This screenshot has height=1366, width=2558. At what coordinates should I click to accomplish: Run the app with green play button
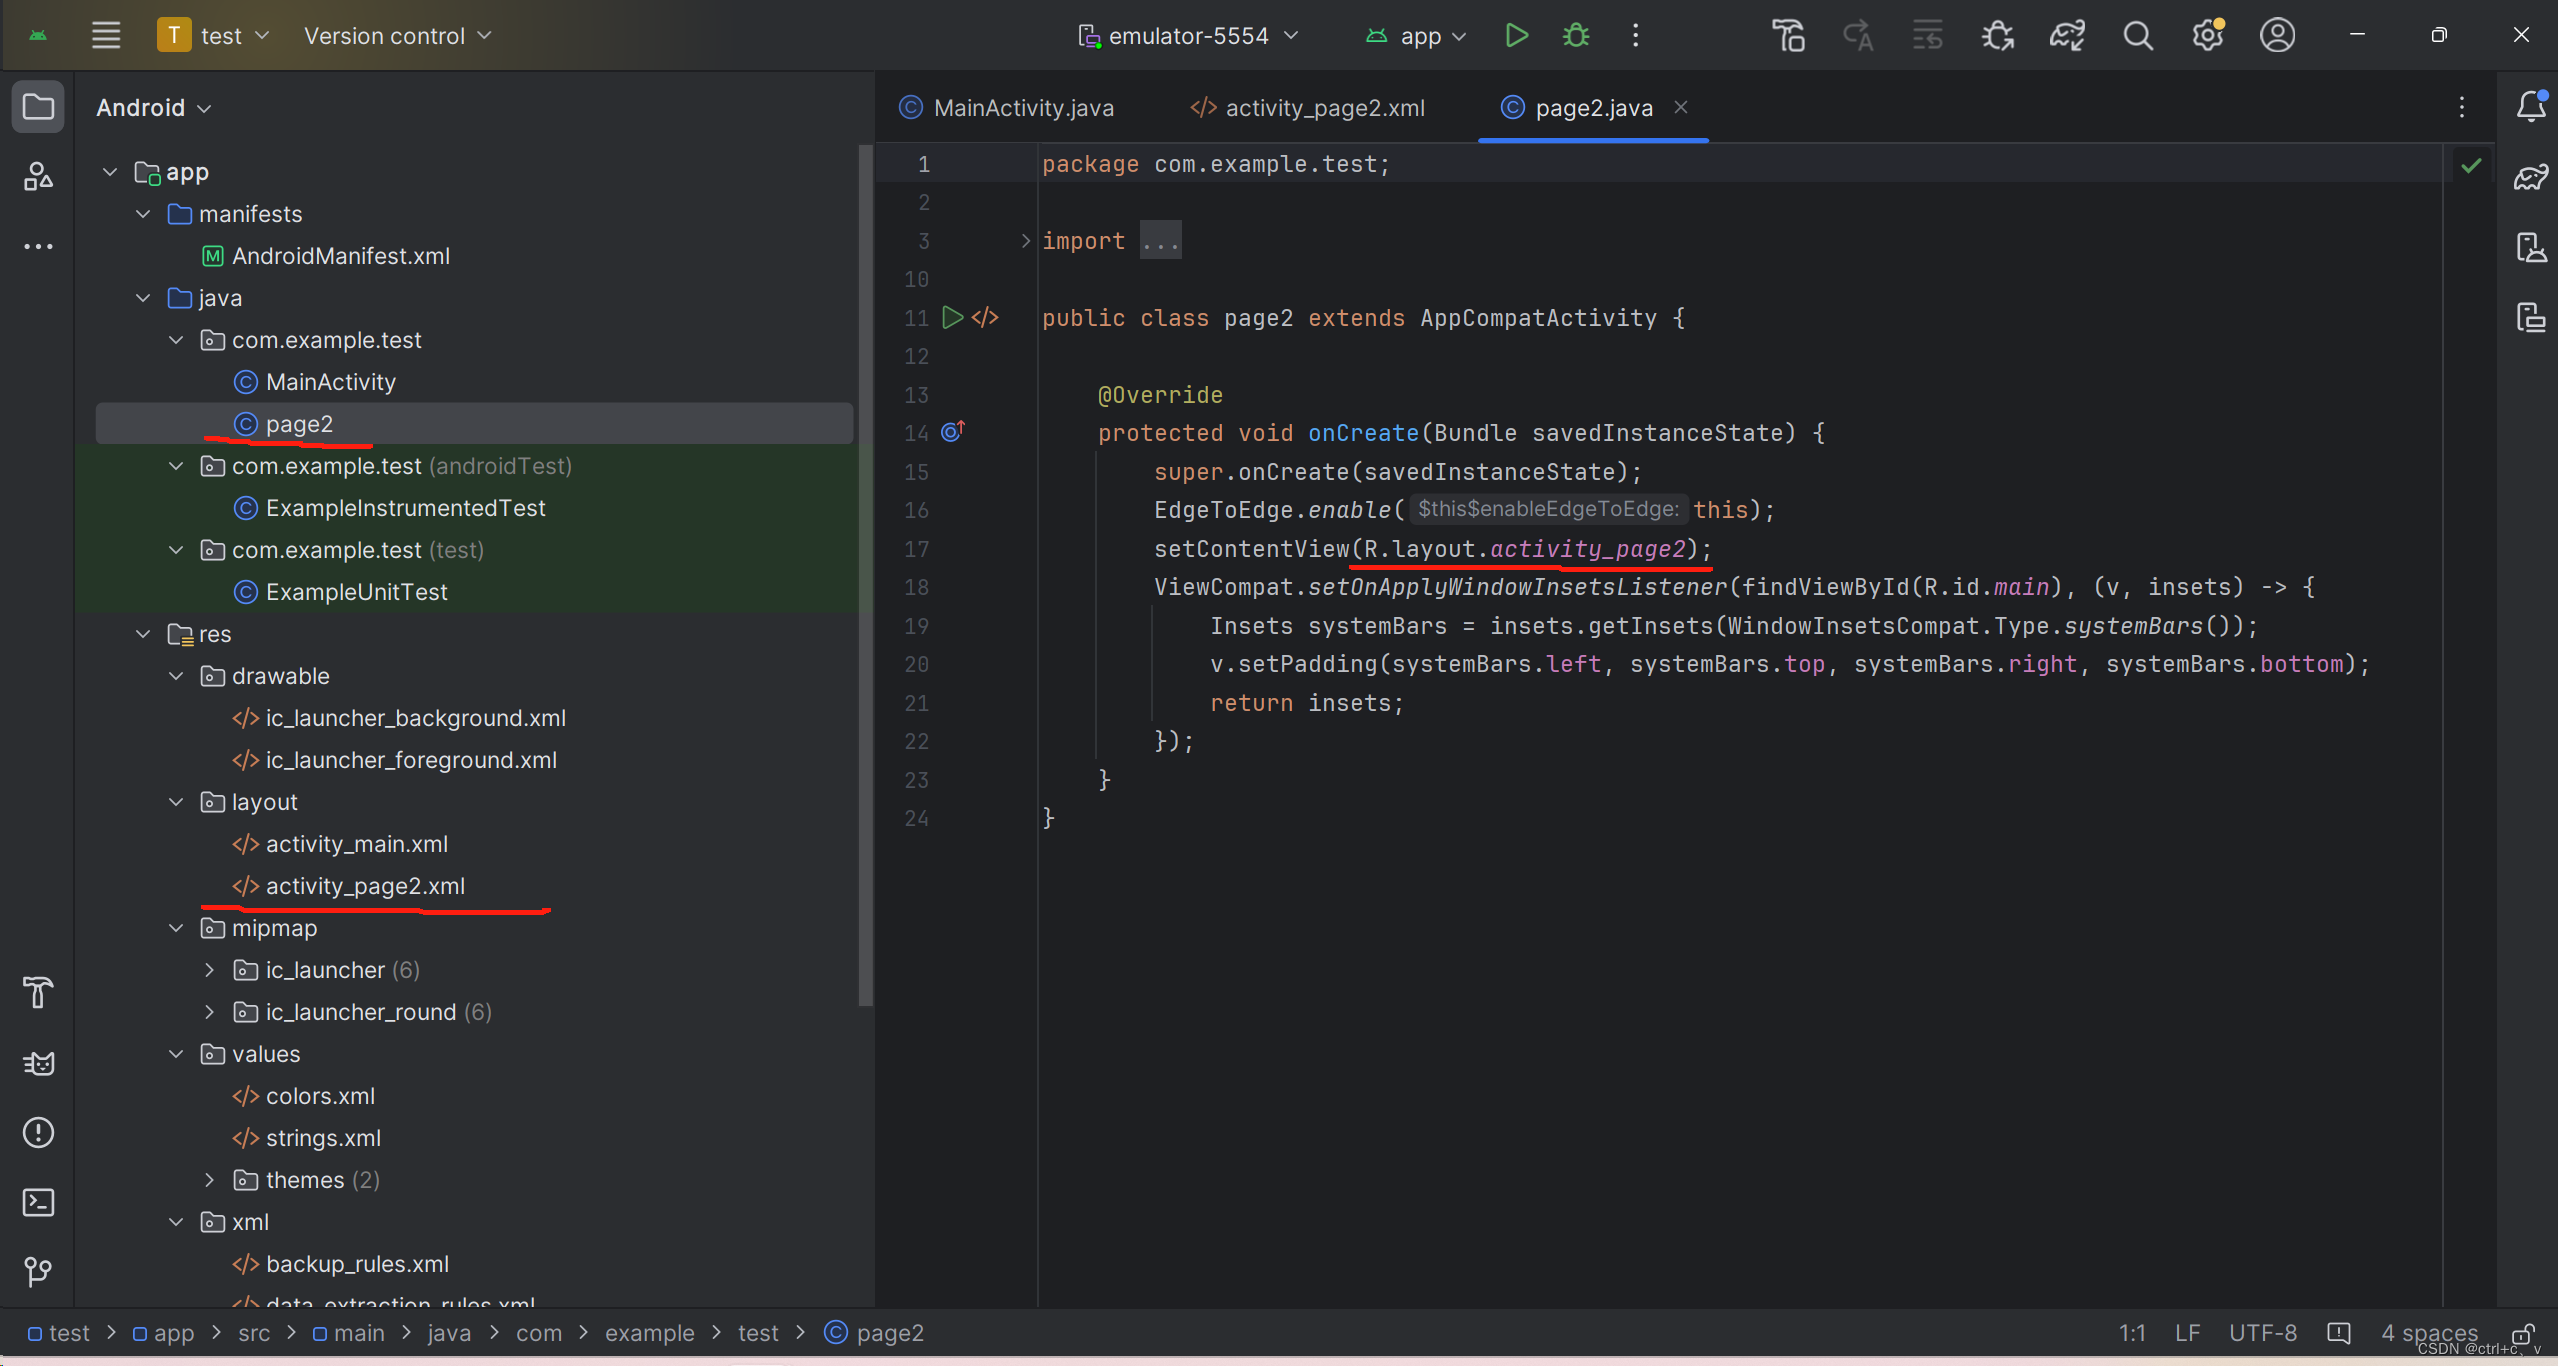(1516, 36)
